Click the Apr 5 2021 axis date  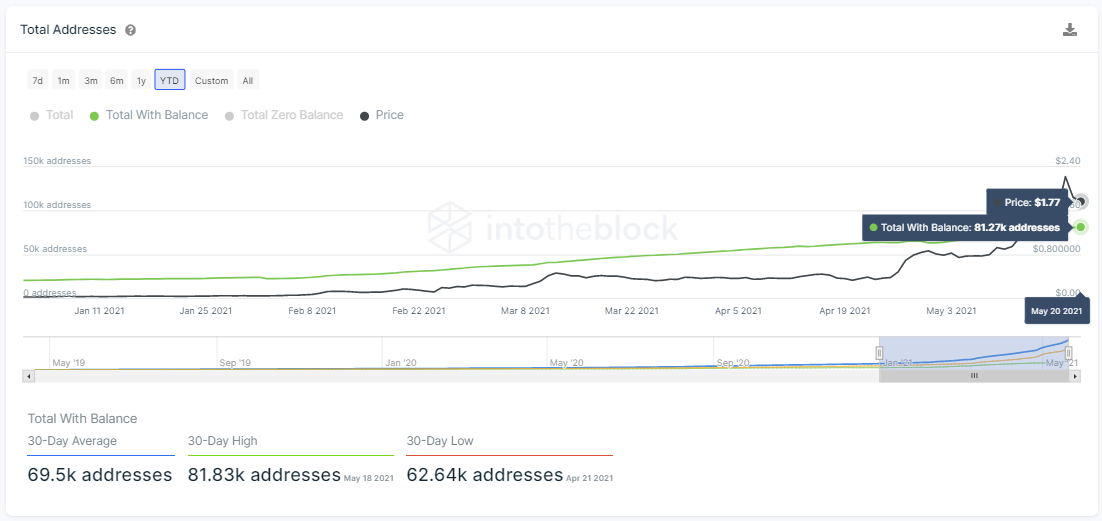[738, 310]
